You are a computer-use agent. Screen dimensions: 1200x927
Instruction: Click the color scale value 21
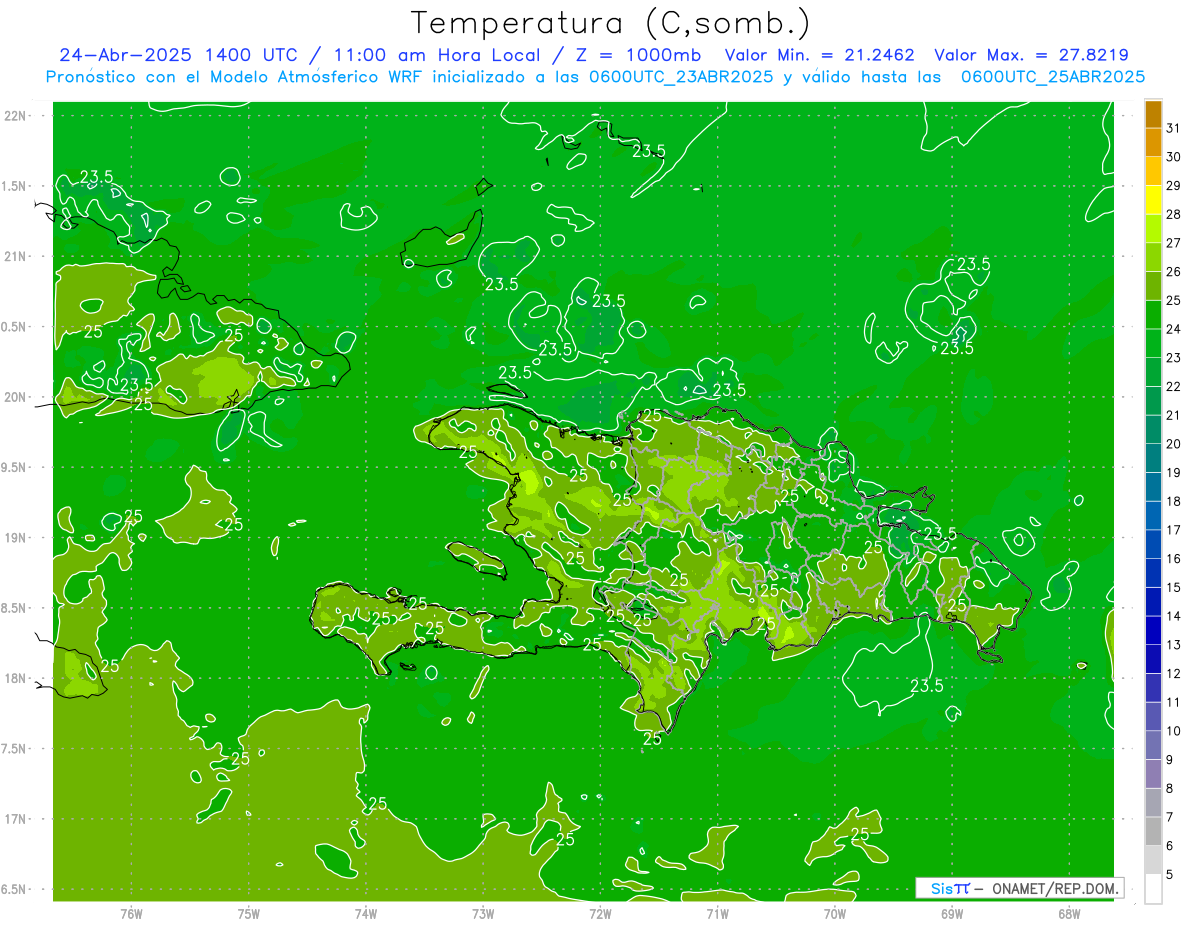tap(1174, 415)
